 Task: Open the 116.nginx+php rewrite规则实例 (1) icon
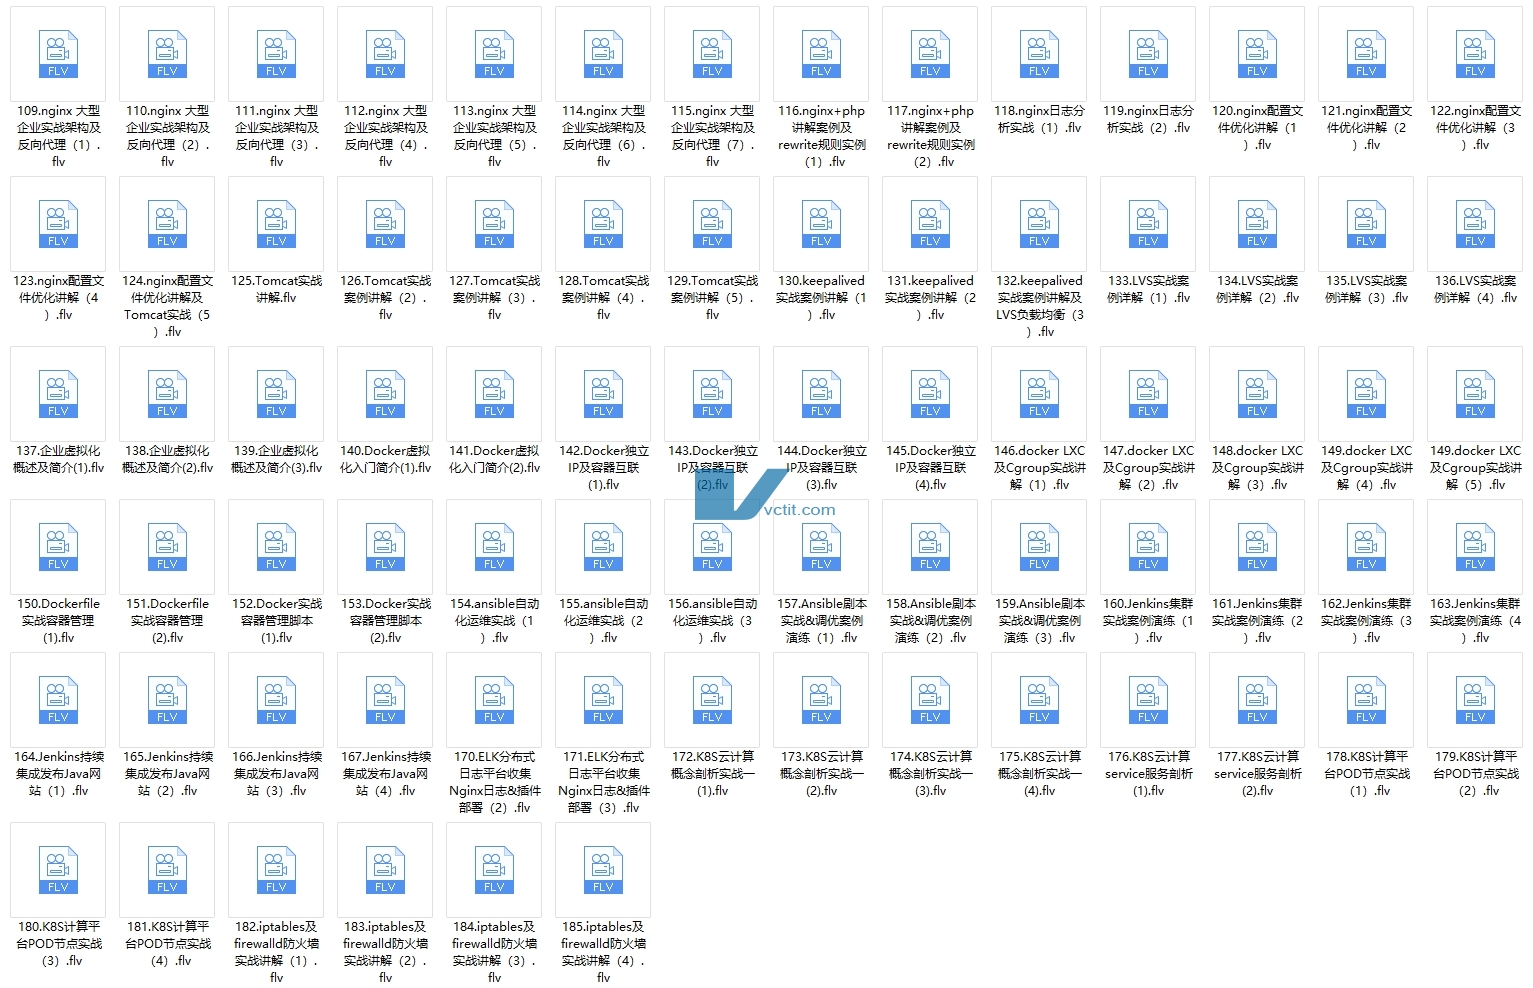click(x=821, y=54)
